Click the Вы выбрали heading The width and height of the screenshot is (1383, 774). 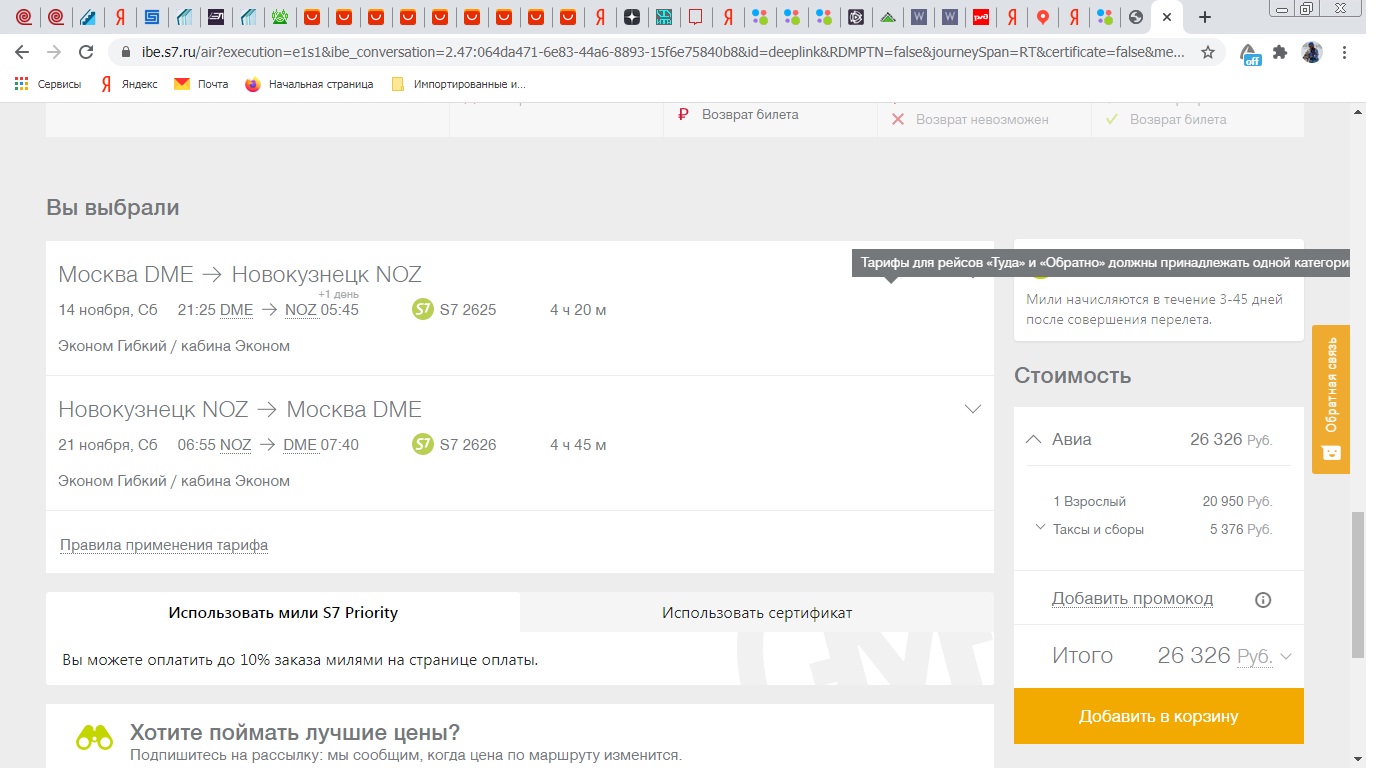(x=113, y=208)
